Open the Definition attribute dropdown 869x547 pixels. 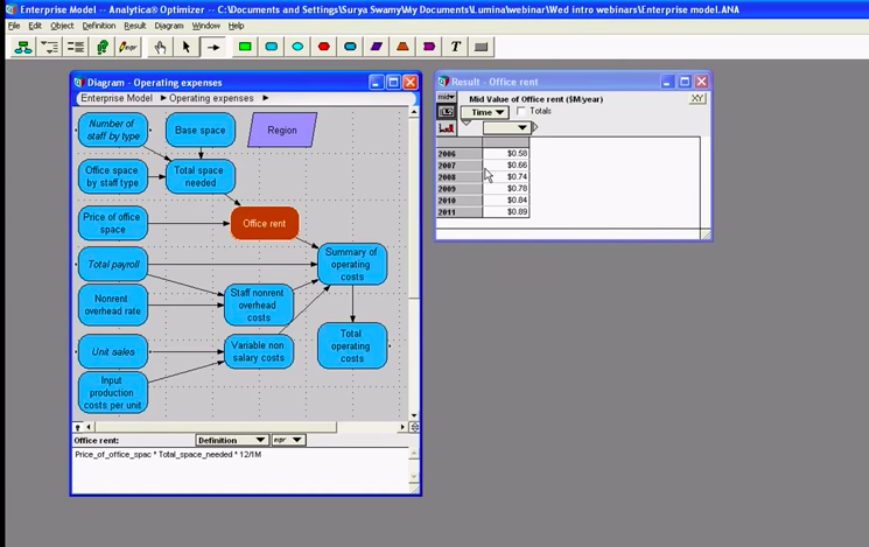click(x=232, y=440)
